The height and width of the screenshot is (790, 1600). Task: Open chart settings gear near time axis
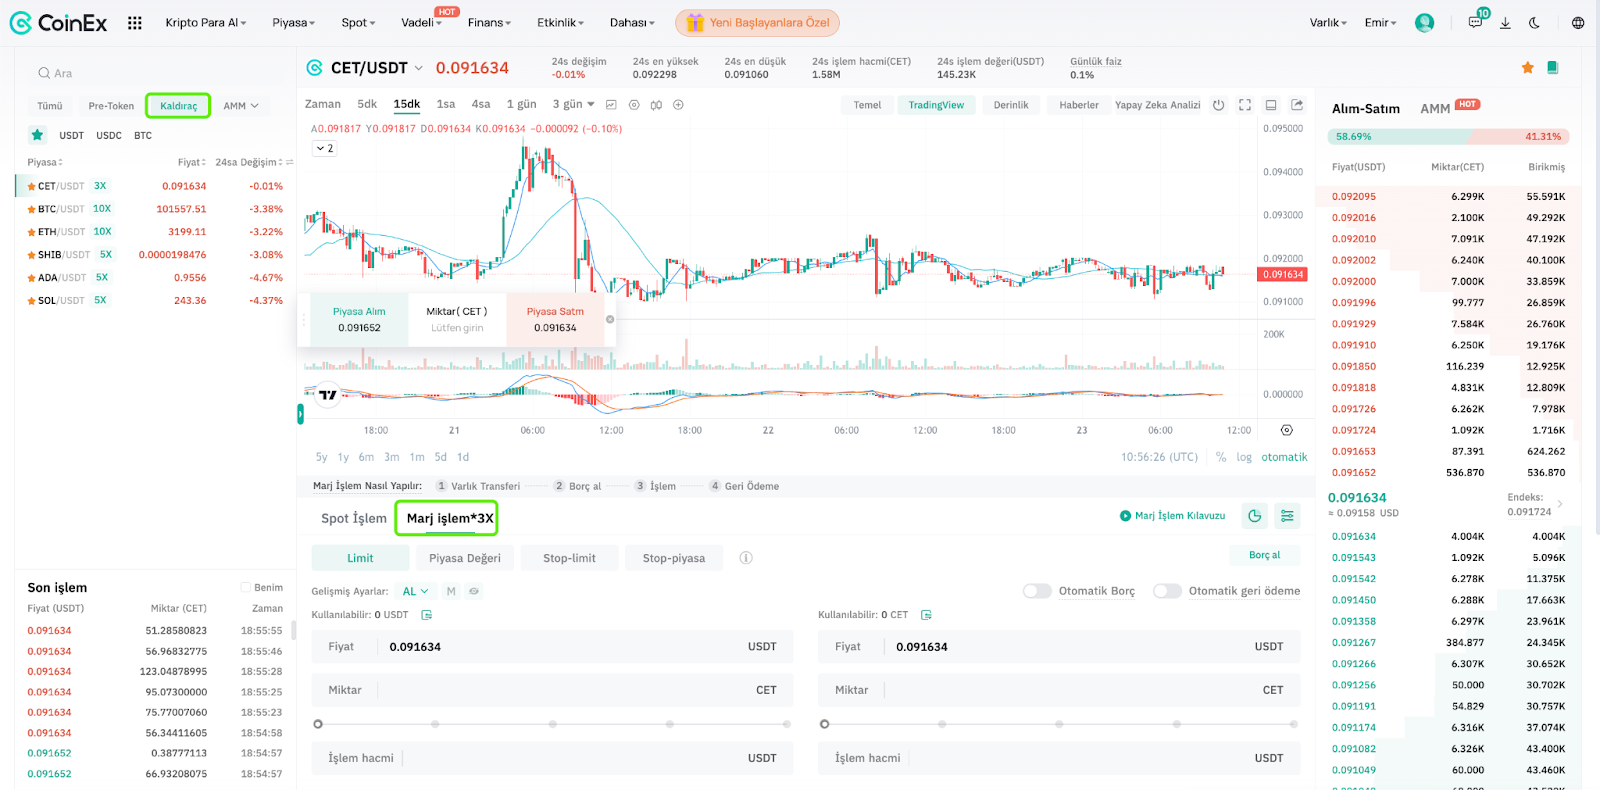tap(1287, 430)
